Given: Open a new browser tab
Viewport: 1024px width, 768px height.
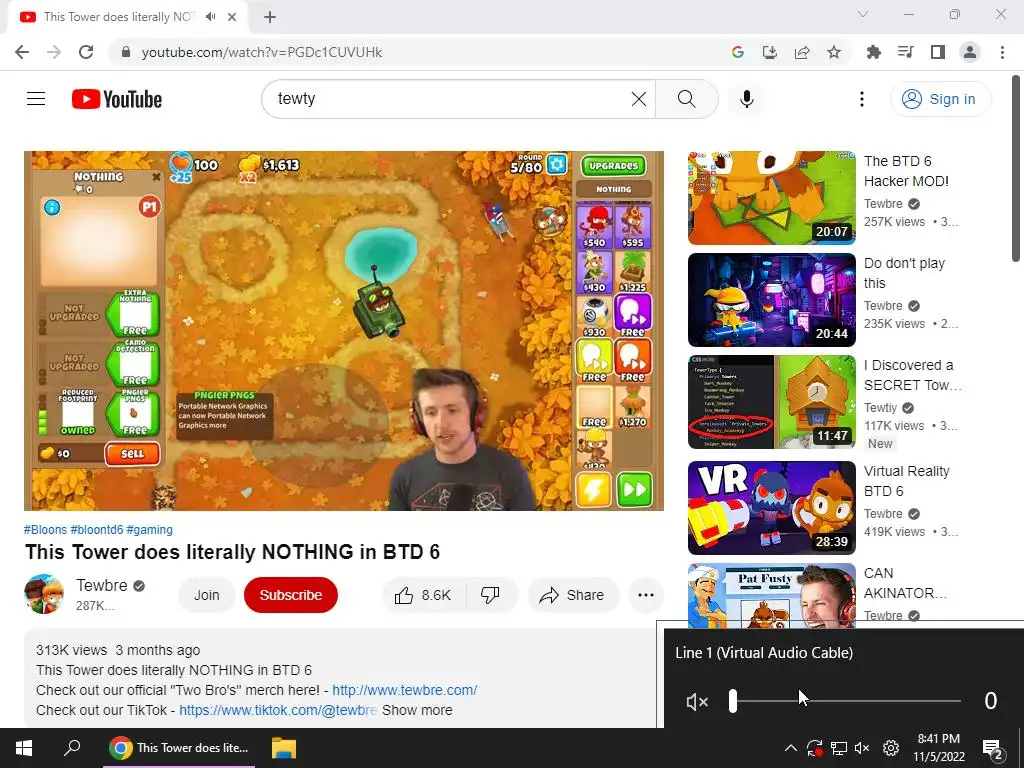Looking at the screenshot, I should 270,17.
